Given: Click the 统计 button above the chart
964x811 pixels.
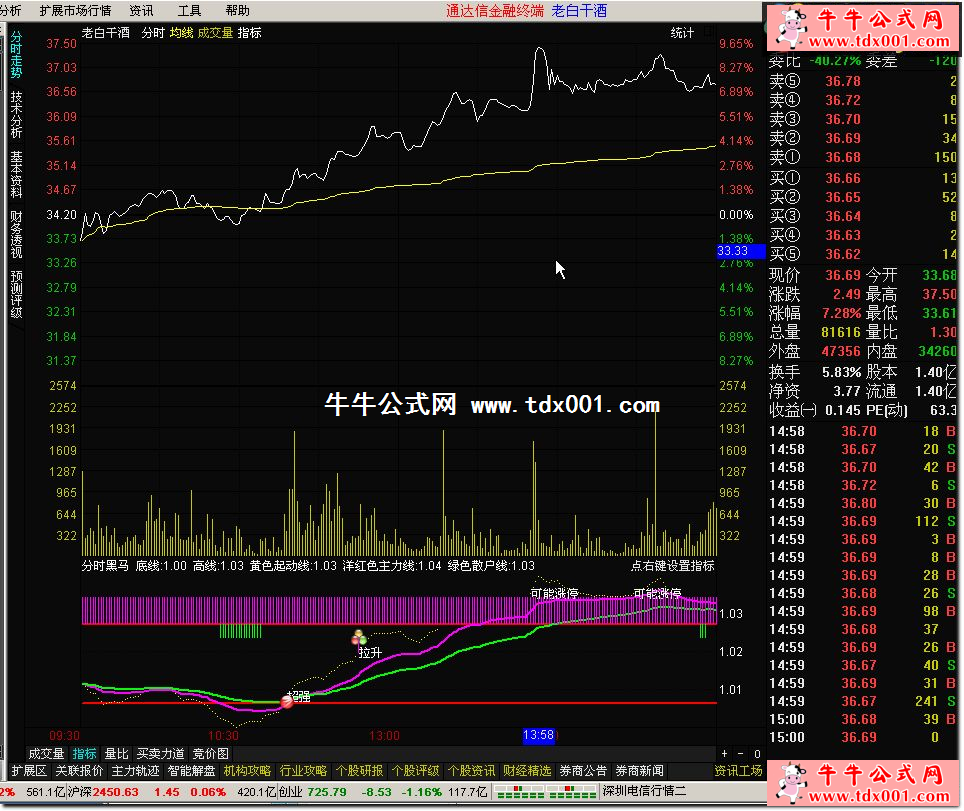Looking at the screenshot, I should (682, 33).
